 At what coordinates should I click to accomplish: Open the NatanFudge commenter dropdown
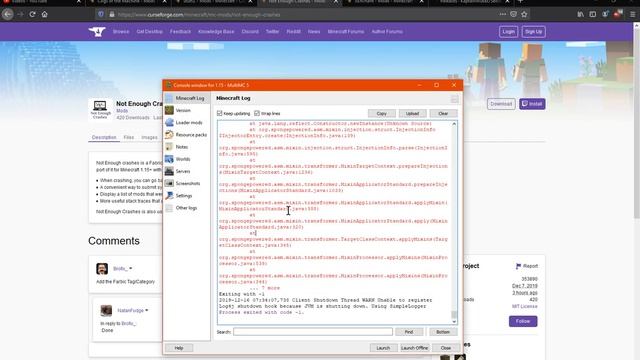pos(147,310)
